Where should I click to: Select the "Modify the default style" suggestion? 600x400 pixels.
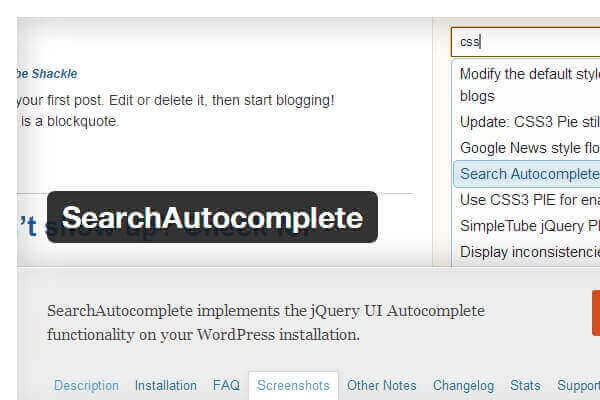coord(529,74)
